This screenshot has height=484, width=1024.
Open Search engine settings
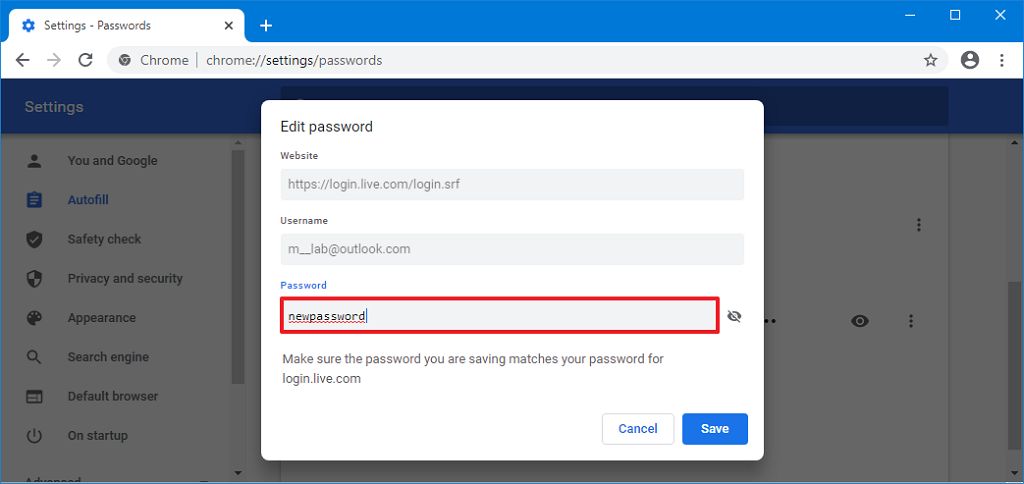coord(108,357)
